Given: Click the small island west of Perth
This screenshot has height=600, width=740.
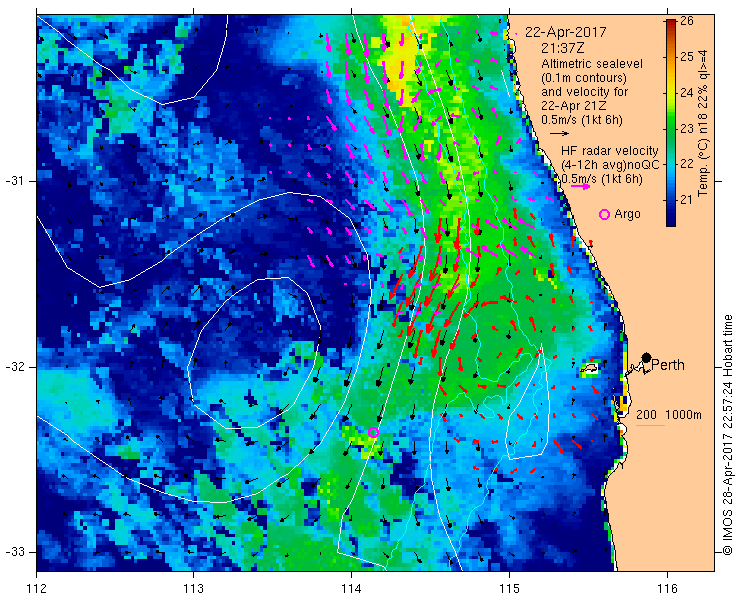Looking at the screenshot, I should click(589, 368).
